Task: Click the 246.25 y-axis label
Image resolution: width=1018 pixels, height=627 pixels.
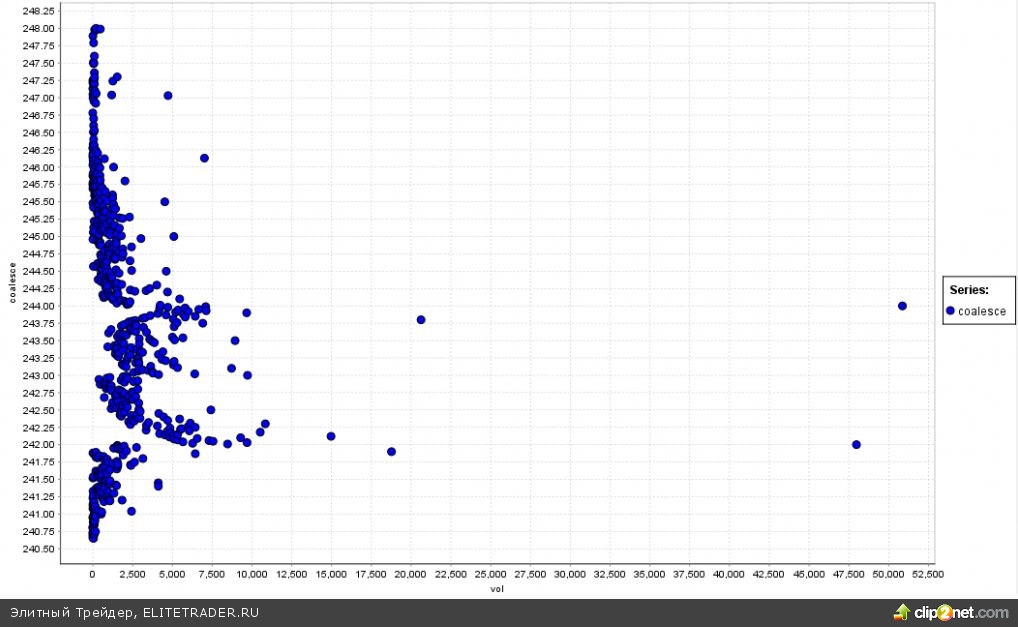Action: 38,150
